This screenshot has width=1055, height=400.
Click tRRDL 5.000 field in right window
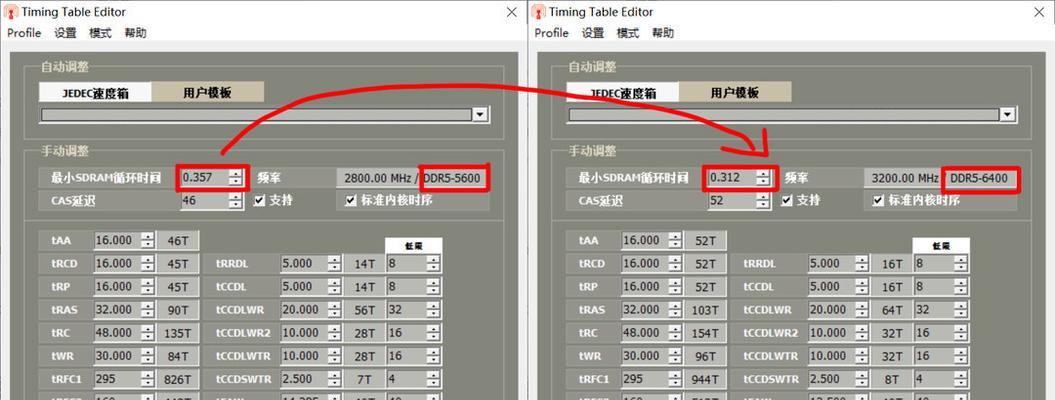pyautogui.click(x=831, y=264)
